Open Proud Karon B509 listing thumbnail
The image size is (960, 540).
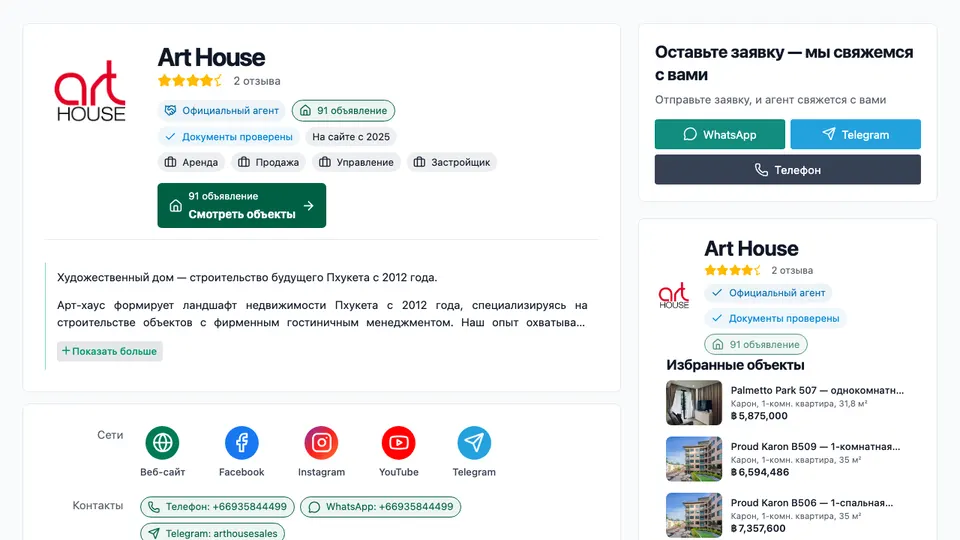694,459
